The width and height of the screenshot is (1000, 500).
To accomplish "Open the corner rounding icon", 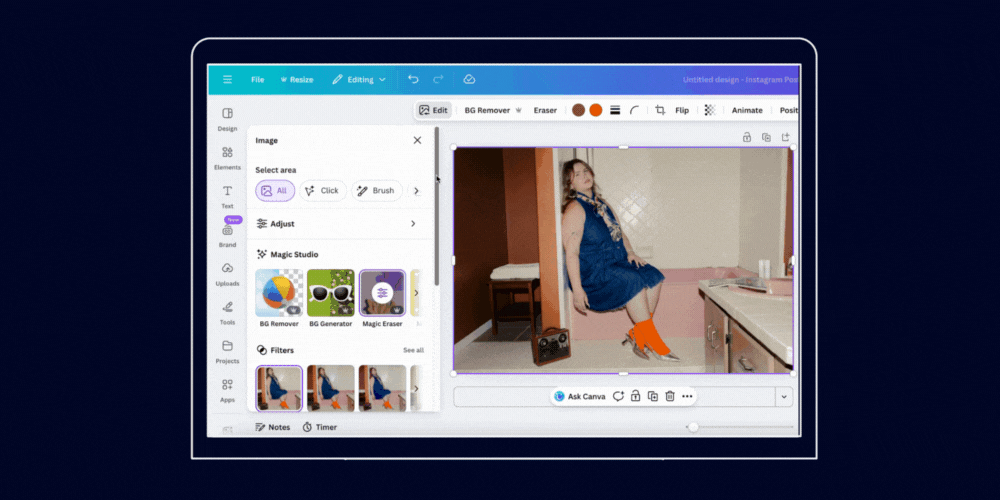I will [635, 110].
